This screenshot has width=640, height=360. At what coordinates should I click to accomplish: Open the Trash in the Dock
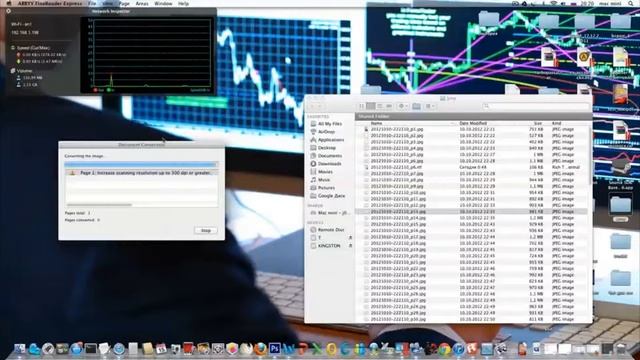(621, 349)
